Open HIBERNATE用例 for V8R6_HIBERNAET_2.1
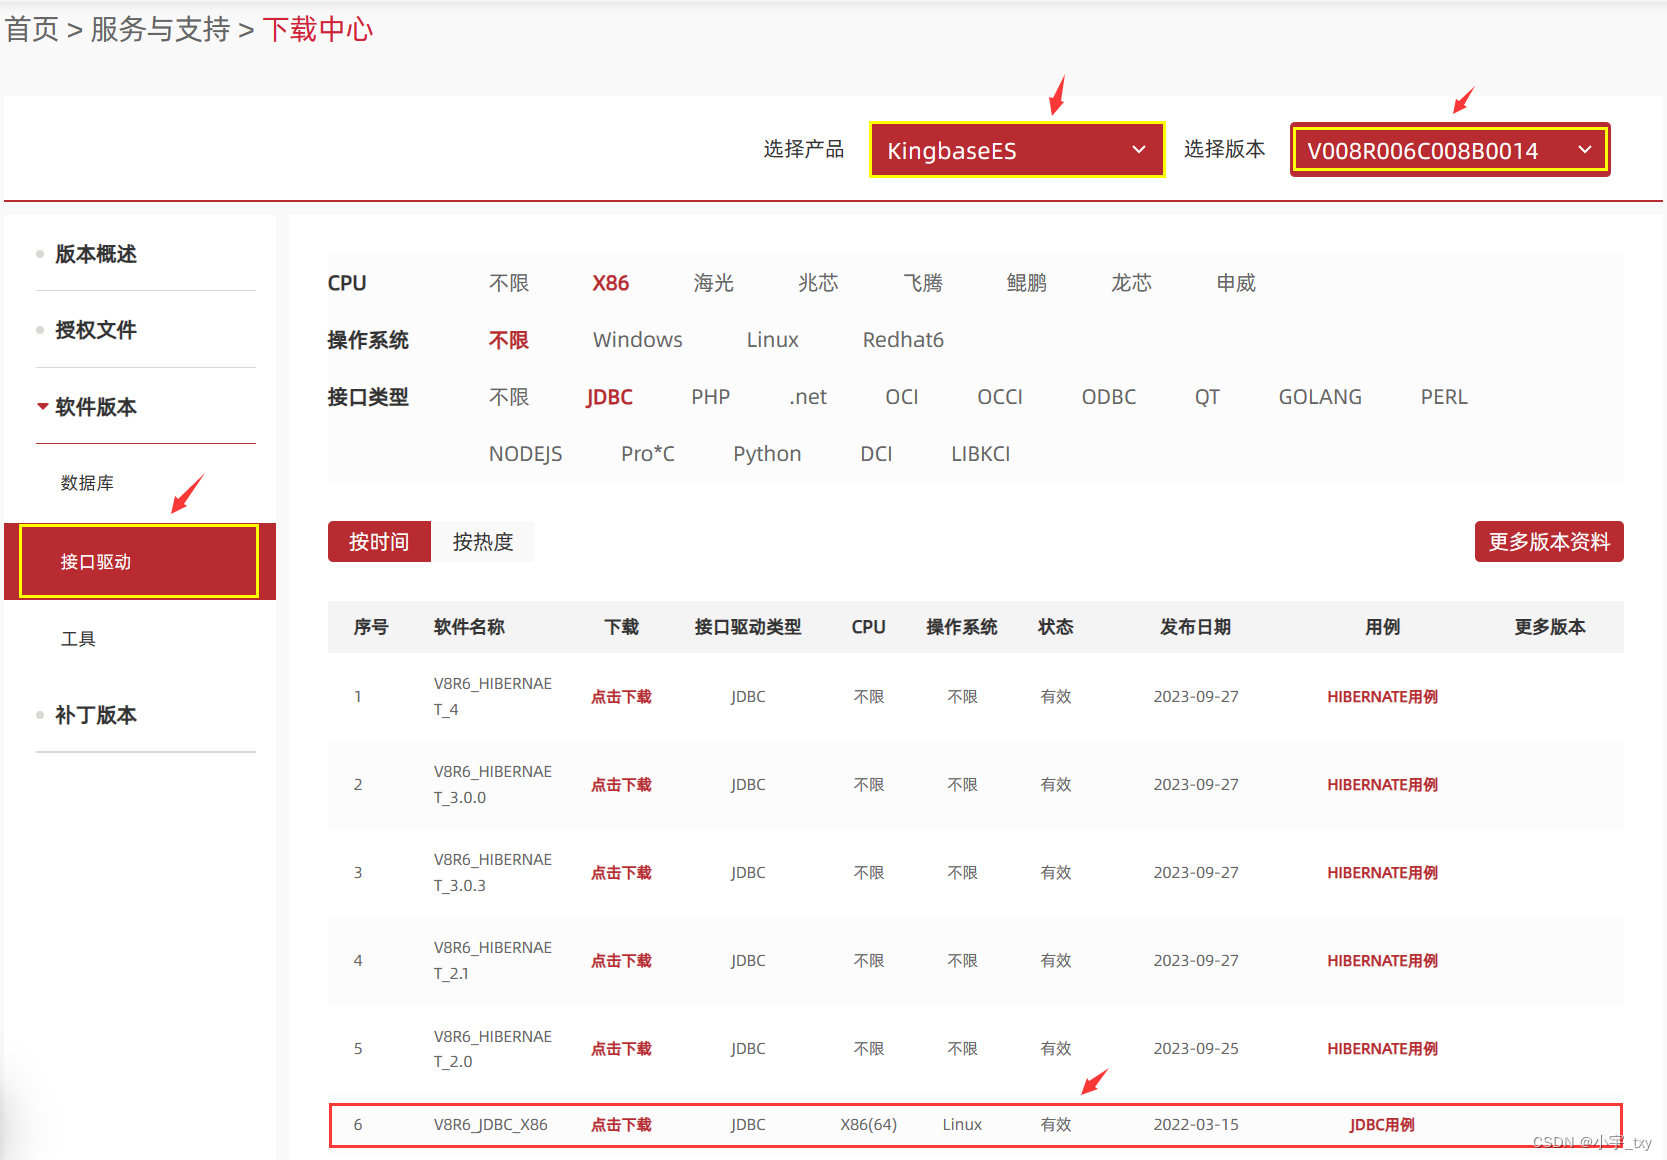Screen dimensions: 1667x1160 pyautogui.click(x=1382, y=961)
